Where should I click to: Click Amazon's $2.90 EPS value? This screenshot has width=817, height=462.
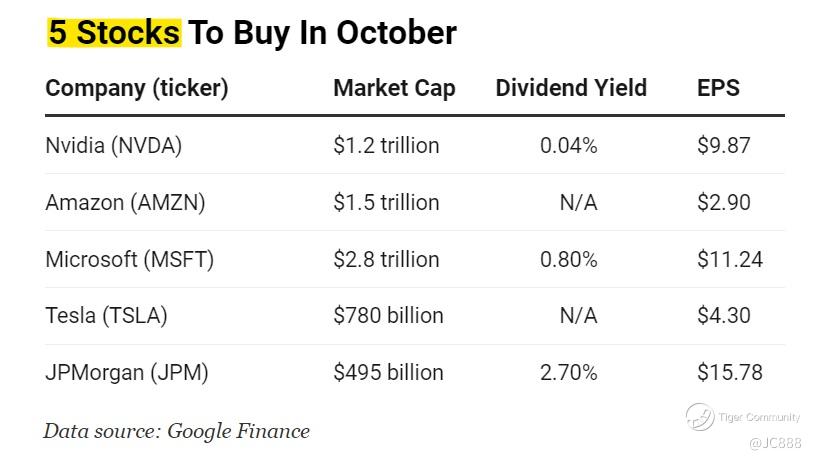pos(724,203)
